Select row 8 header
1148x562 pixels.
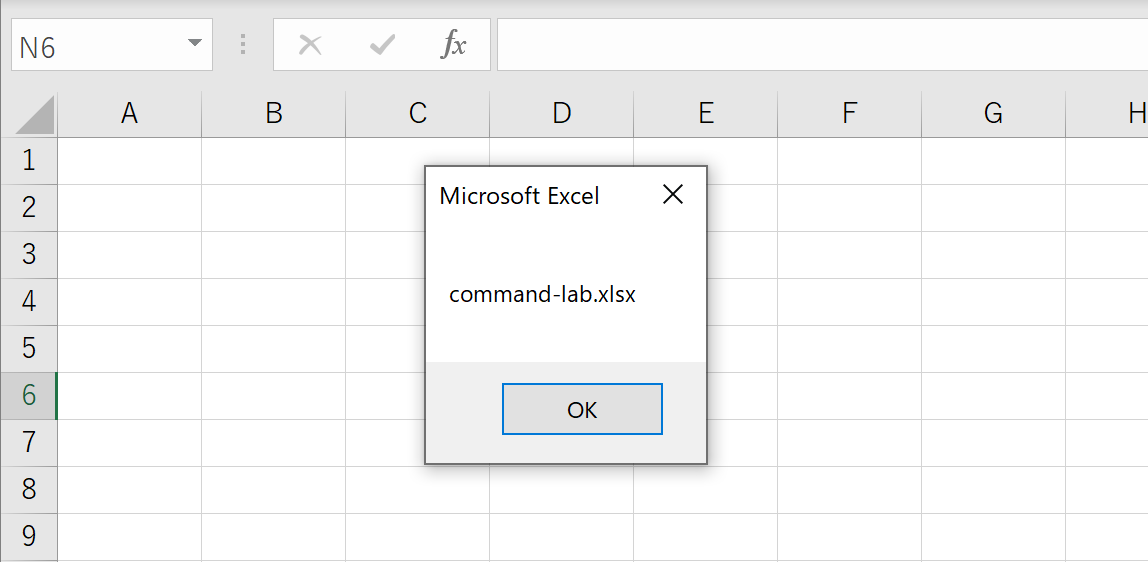click(x=29, y=490)
